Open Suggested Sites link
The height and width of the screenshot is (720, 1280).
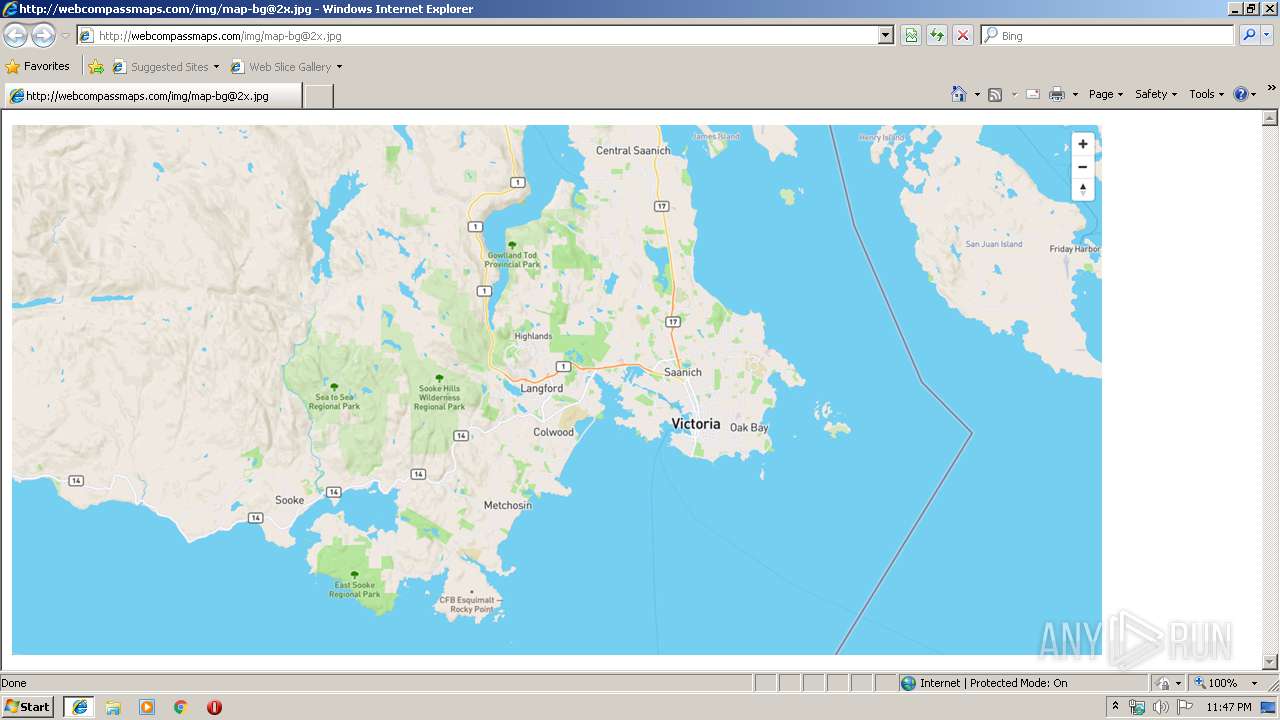(165, 67)
